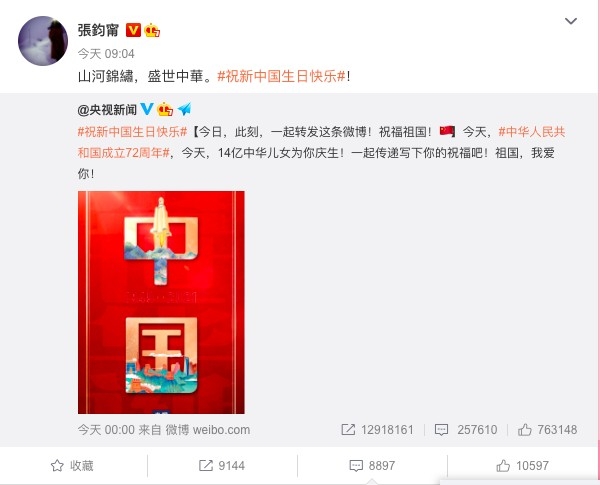Click the blue V badge beside 央视新闻
600x485 pixels.
(147, 109)
